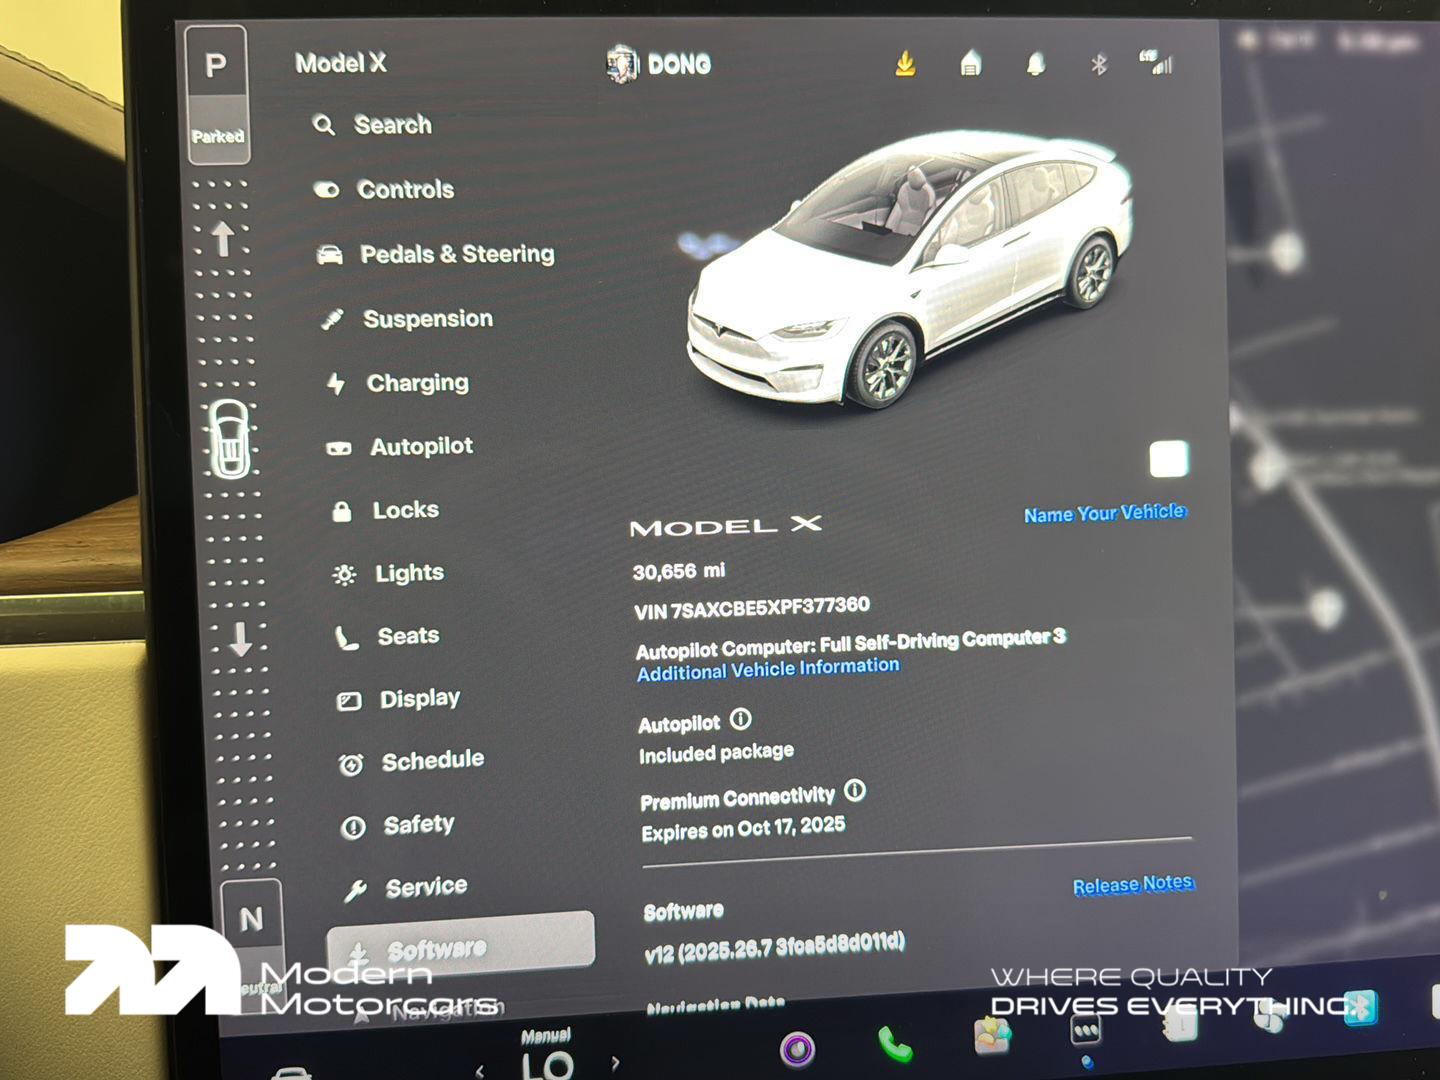The image size is (1440, 1080).
Task: Tap the VIN 7SAXCBE5XPF377360 text
Action: [752, 608]
